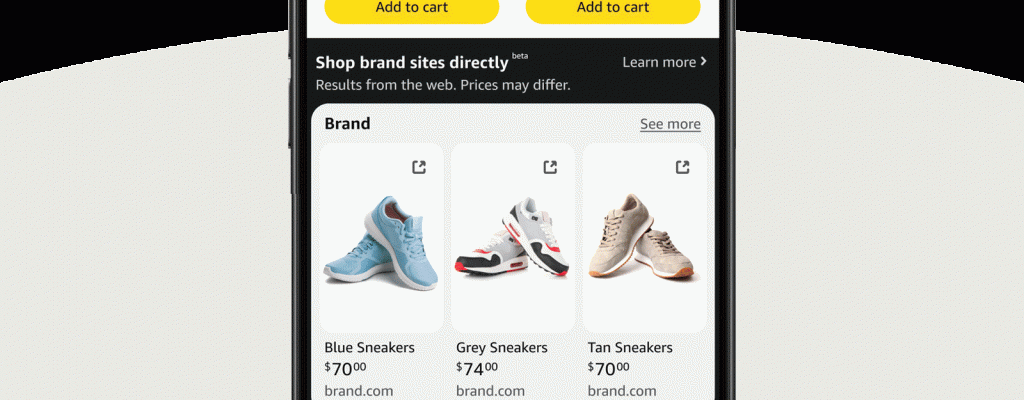Follow the See more link
1024x400 pixels.
pos(670,124)
